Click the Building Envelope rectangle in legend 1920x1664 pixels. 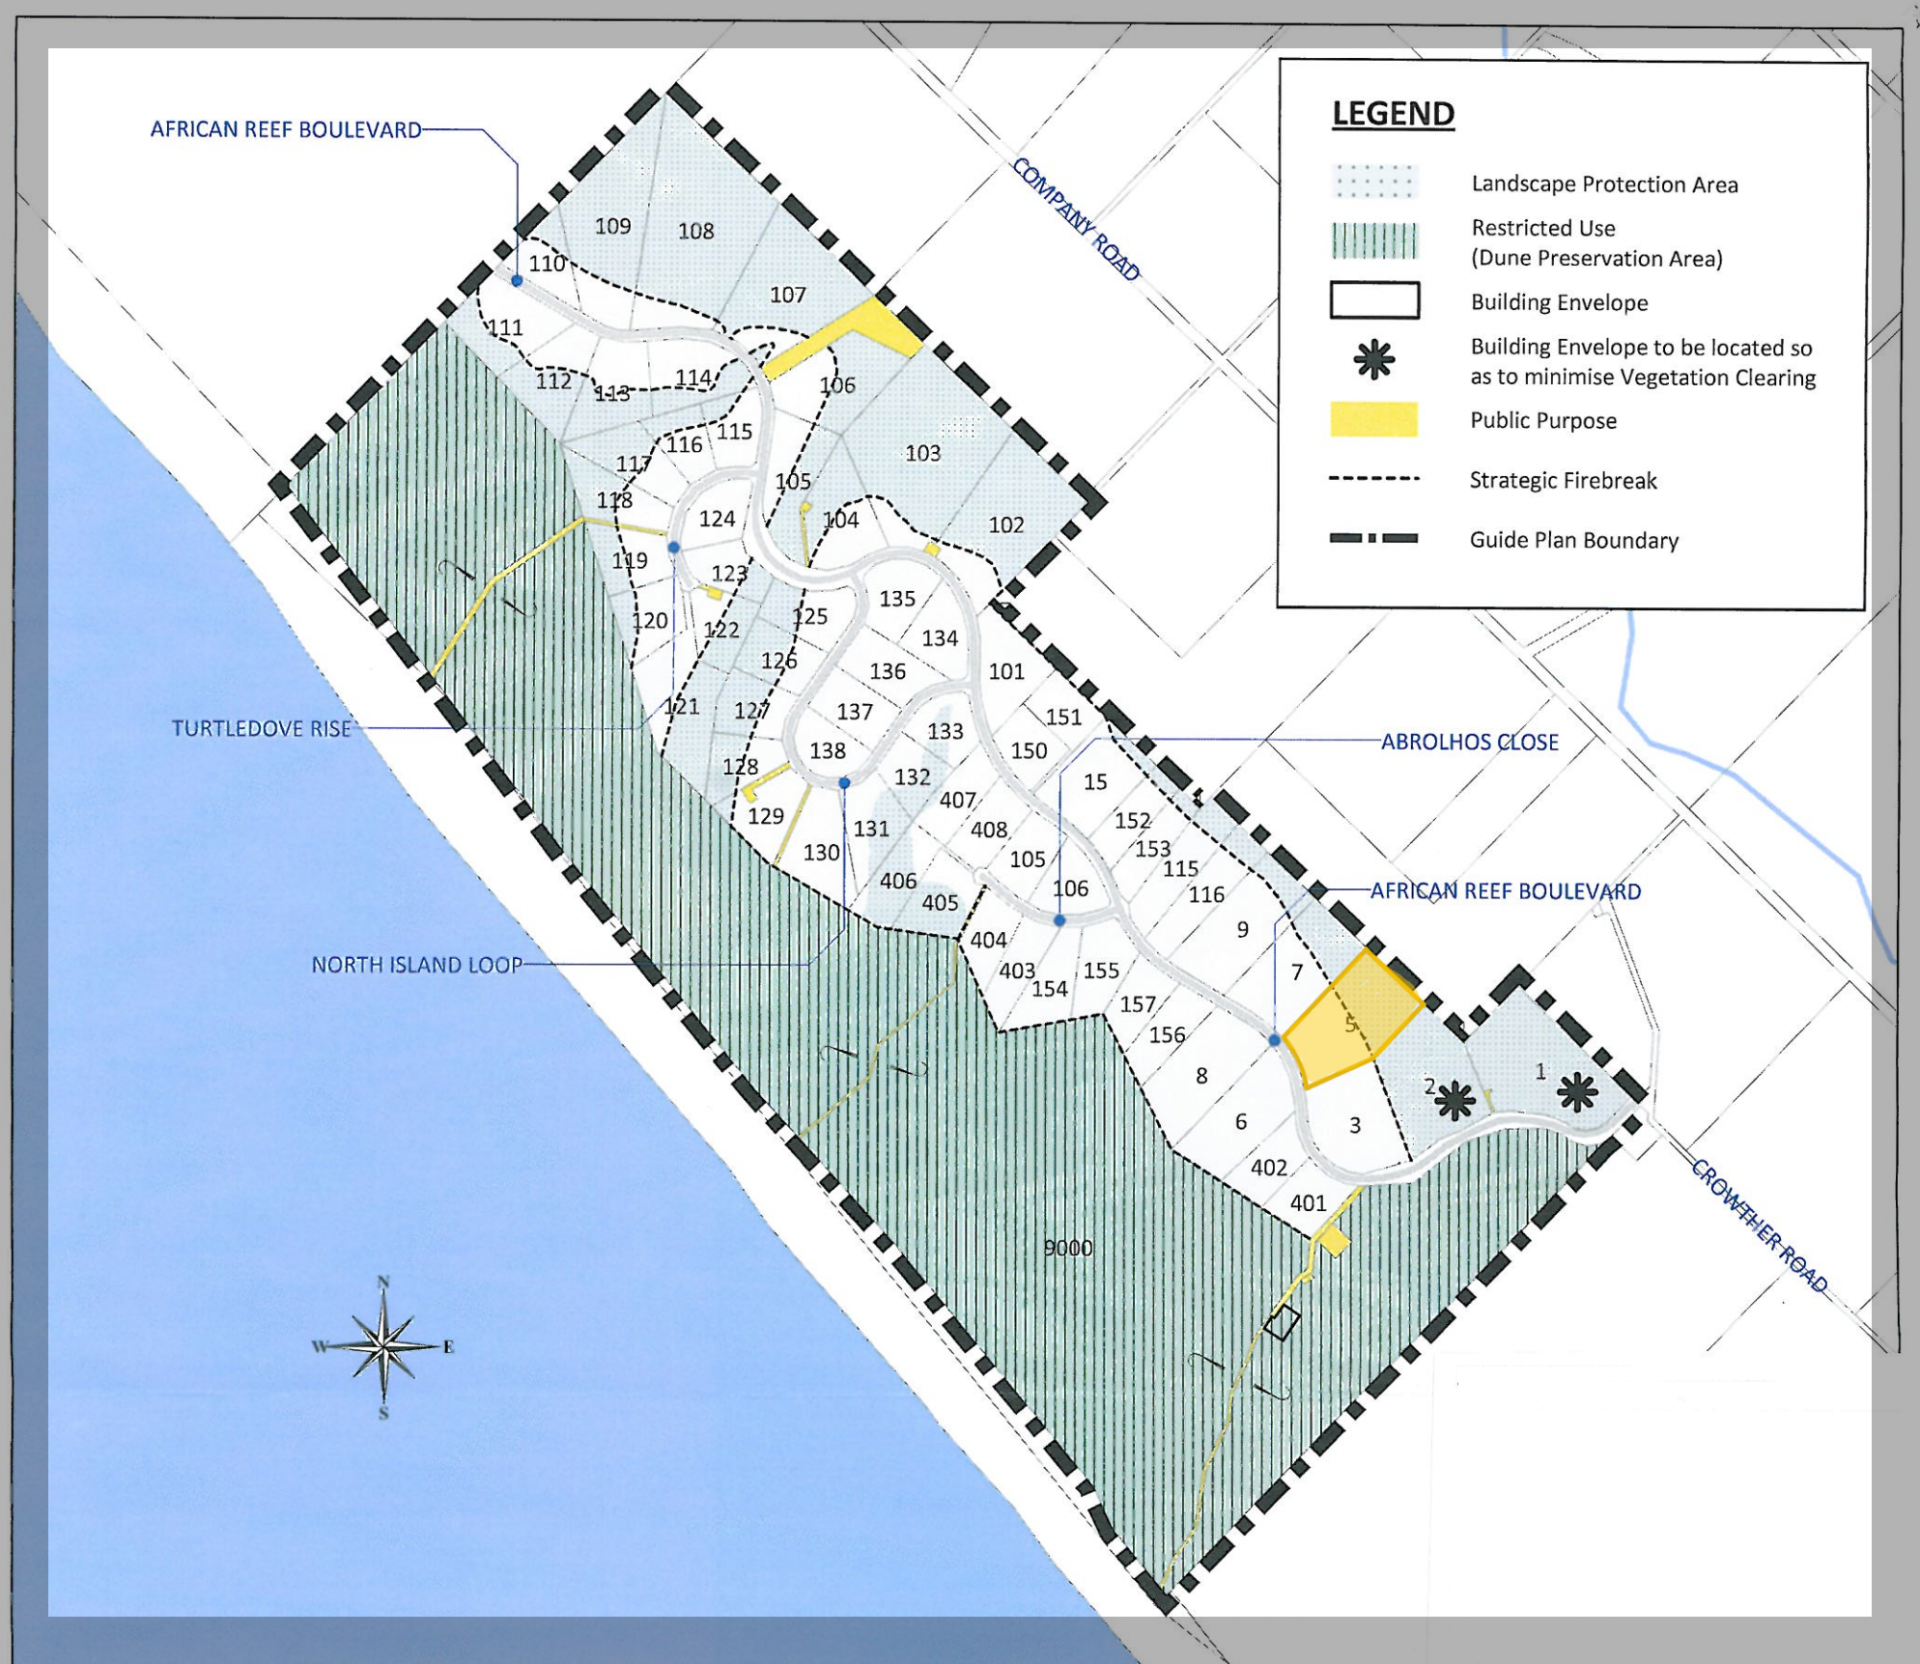(1374, 301)
